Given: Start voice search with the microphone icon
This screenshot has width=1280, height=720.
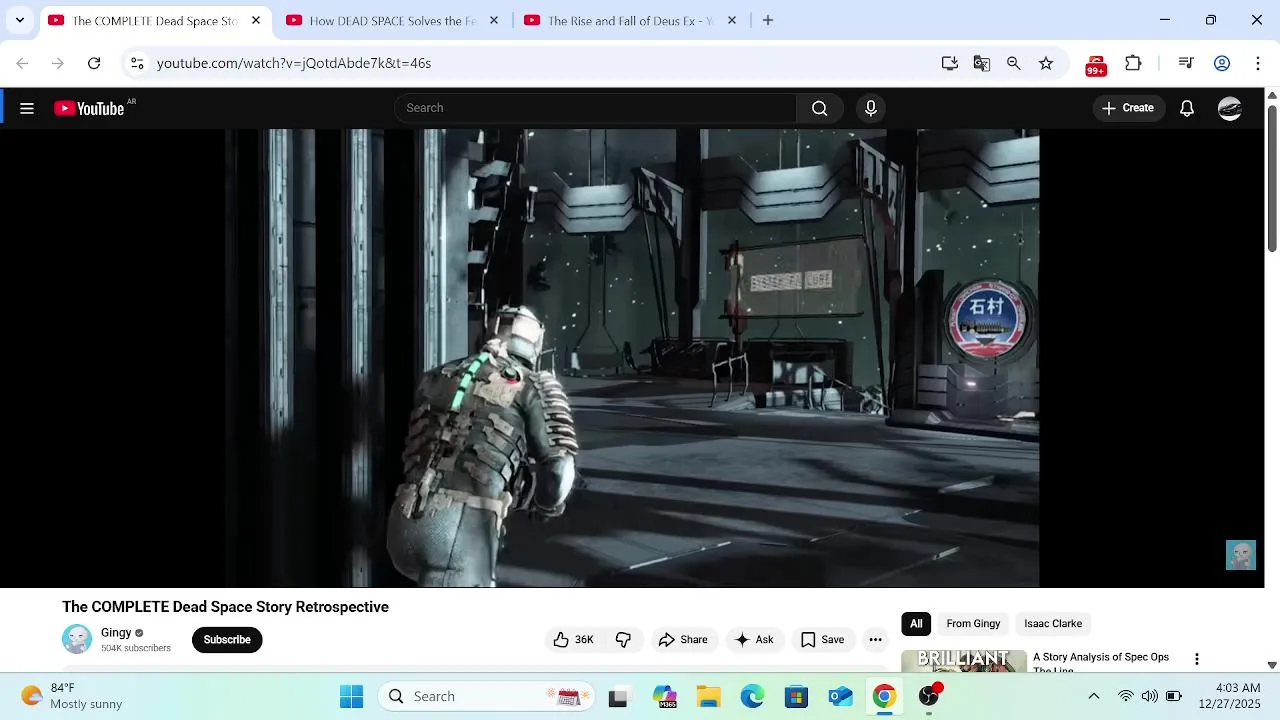Looking at the screenshot, I should tap(871, 108).
